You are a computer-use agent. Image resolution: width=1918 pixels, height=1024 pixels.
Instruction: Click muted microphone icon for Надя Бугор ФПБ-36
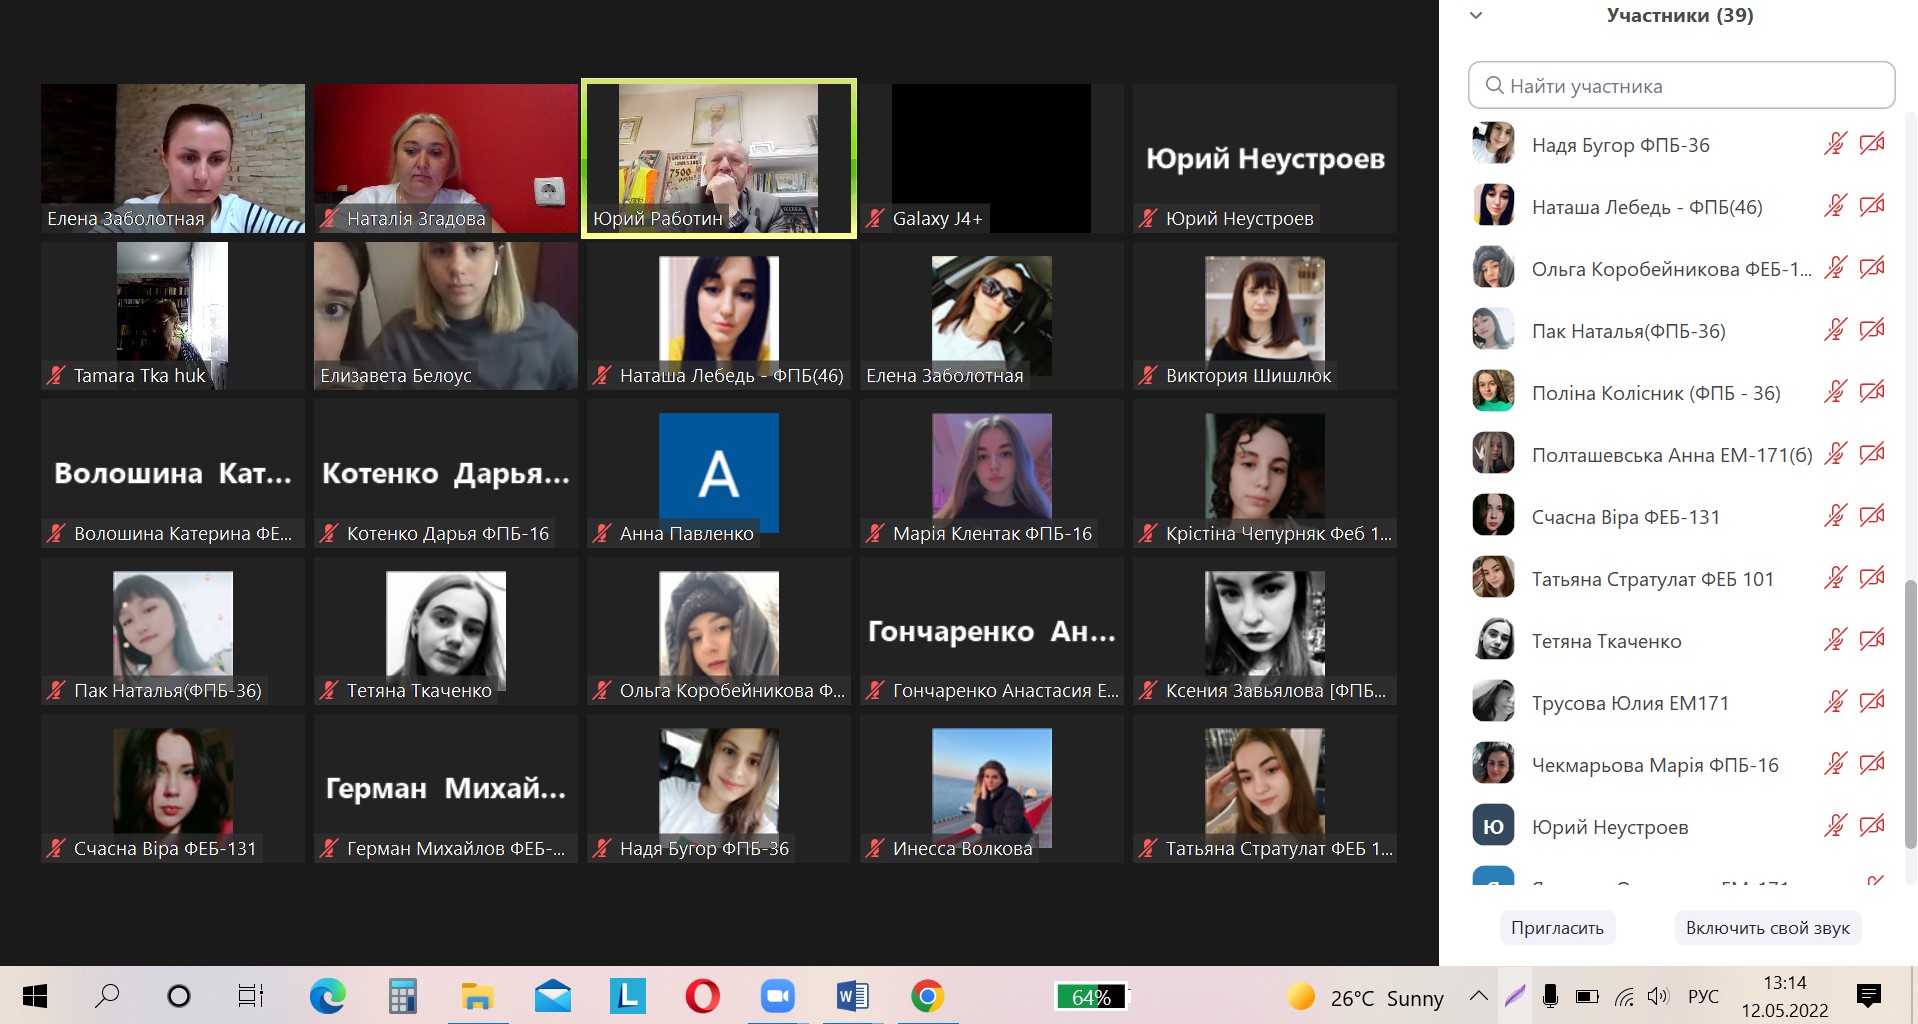(1834, 144)
